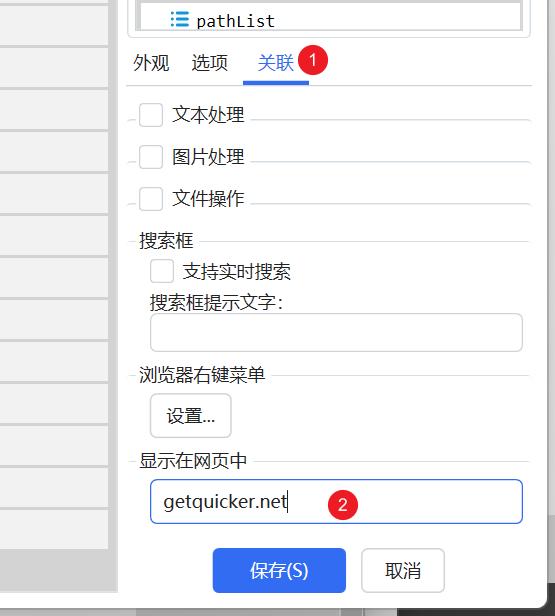Open browser context menu 设置... button

(190, 416)
